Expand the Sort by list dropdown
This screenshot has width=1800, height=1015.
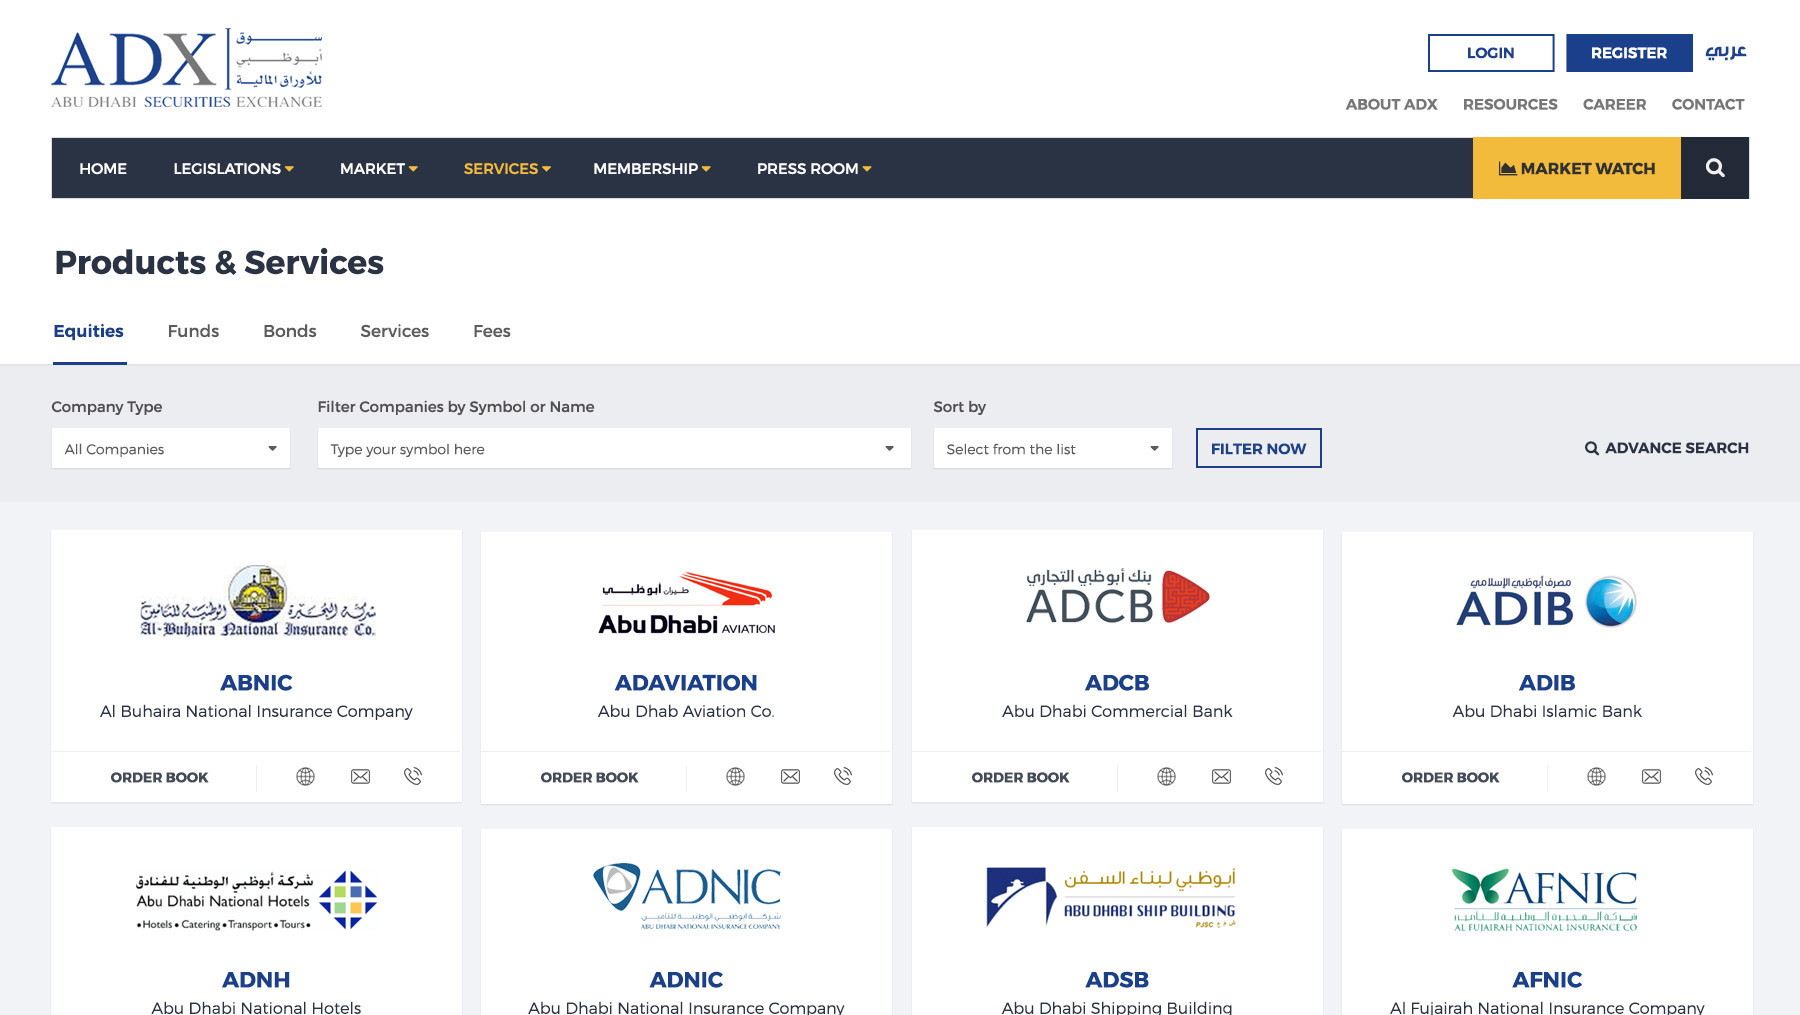point(1052,449)
